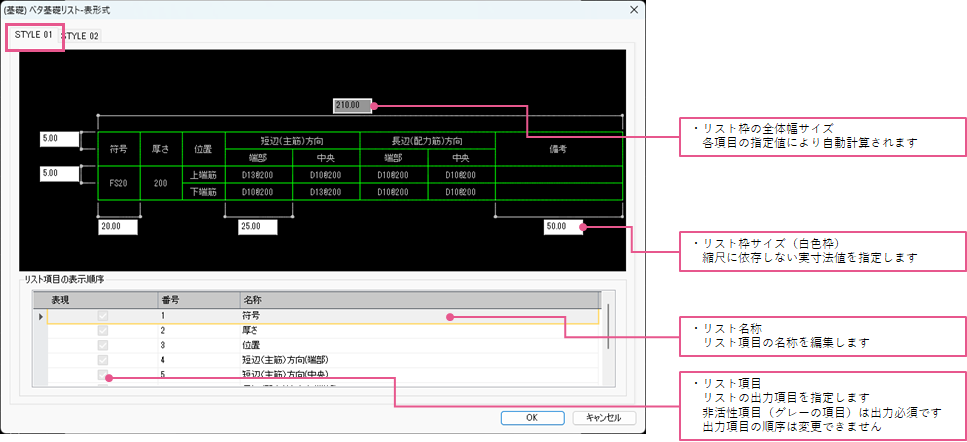
Task: Edit the 25.00 column width field
Action: [x=258, y=227]
